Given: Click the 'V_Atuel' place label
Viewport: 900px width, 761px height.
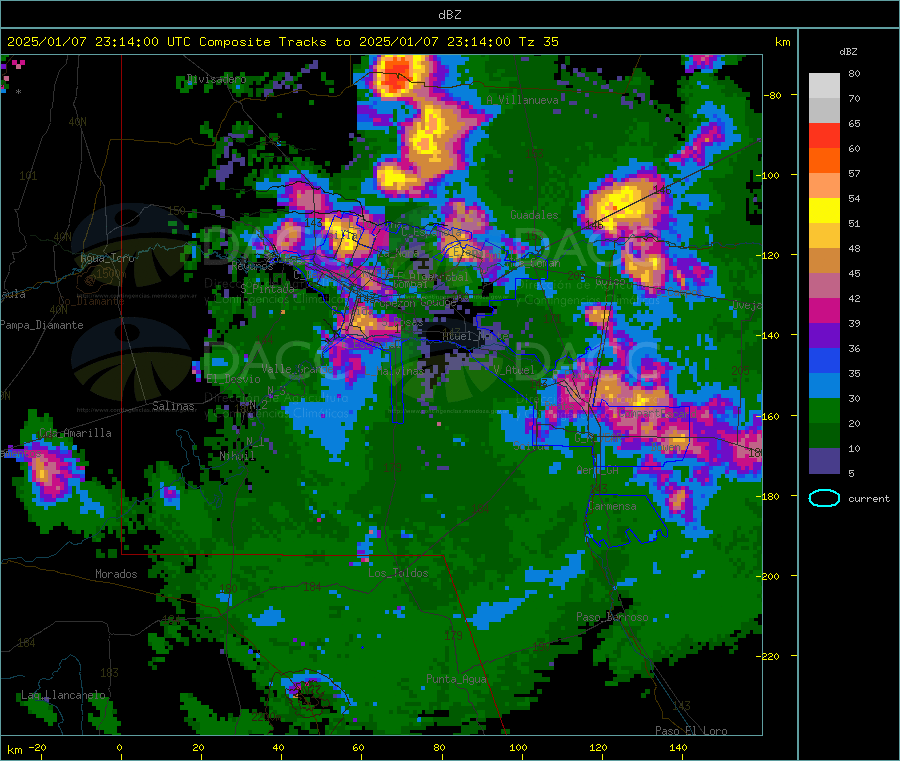Looking at the screenshot, I should pyautogui.click(x=514, y=370).
